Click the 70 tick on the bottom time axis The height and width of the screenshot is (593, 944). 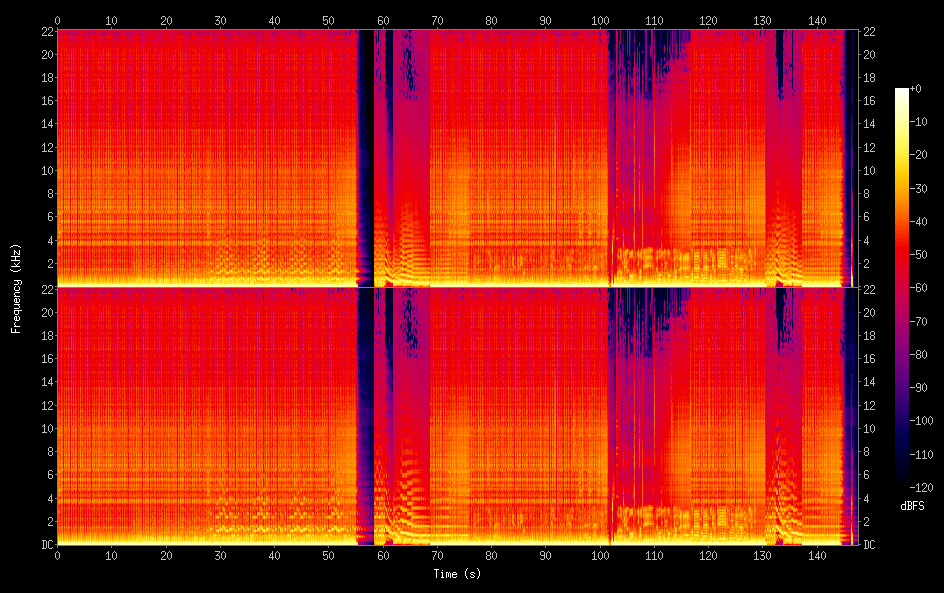(437, 556)
